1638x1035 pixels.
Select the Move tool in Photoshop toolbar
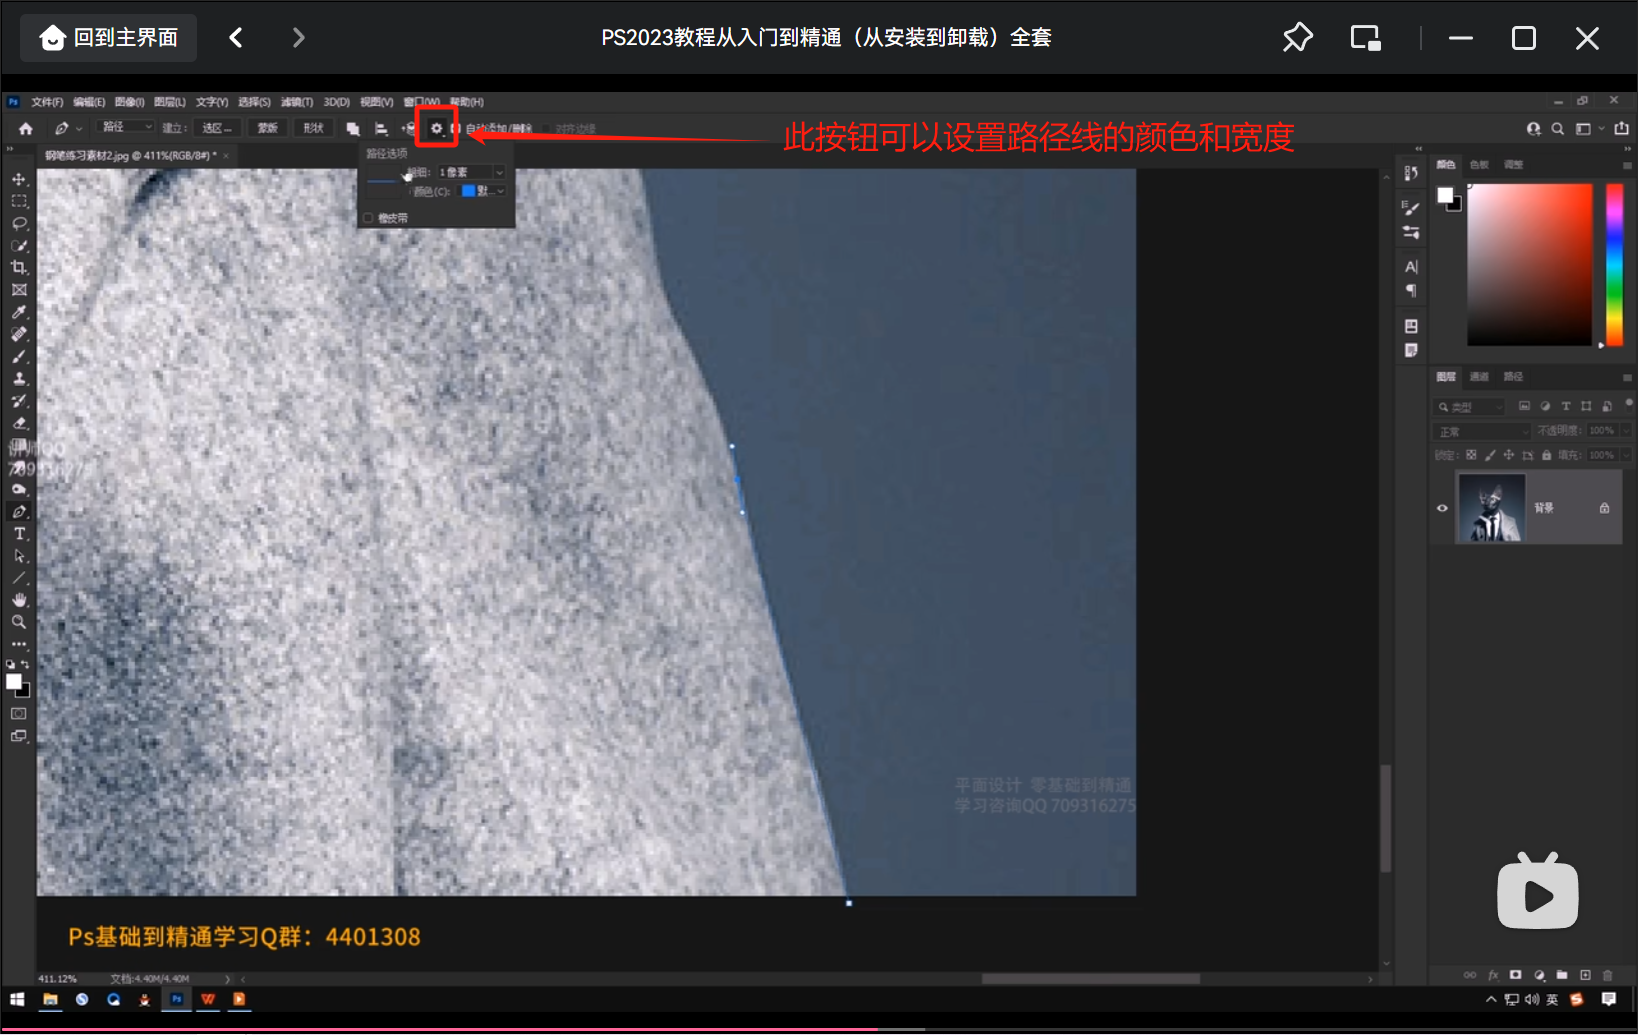pos(19,179)
